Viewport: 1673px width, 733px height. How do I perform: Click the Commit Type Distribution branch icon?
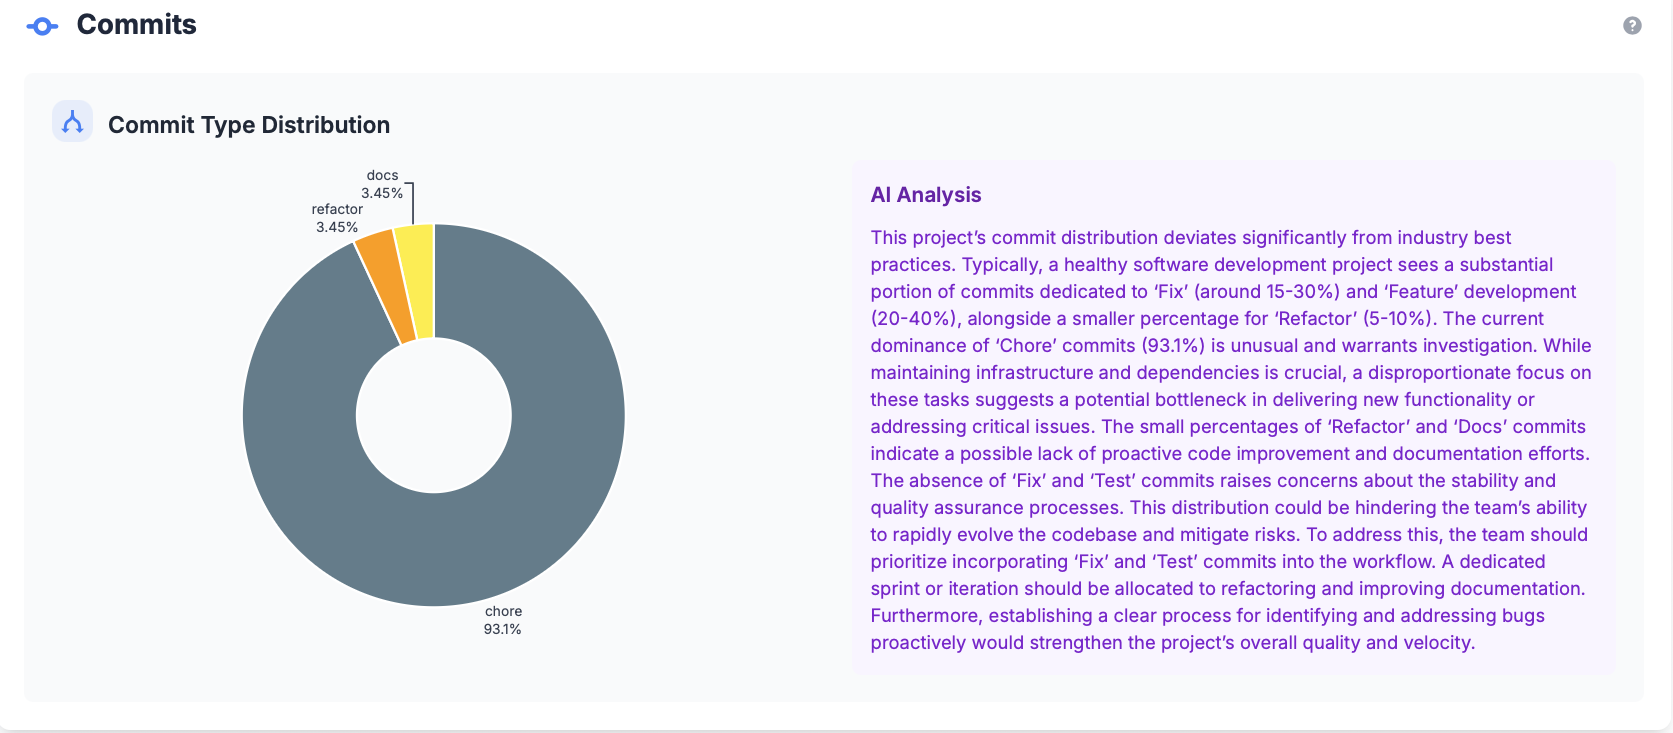(x=72, y=122)
